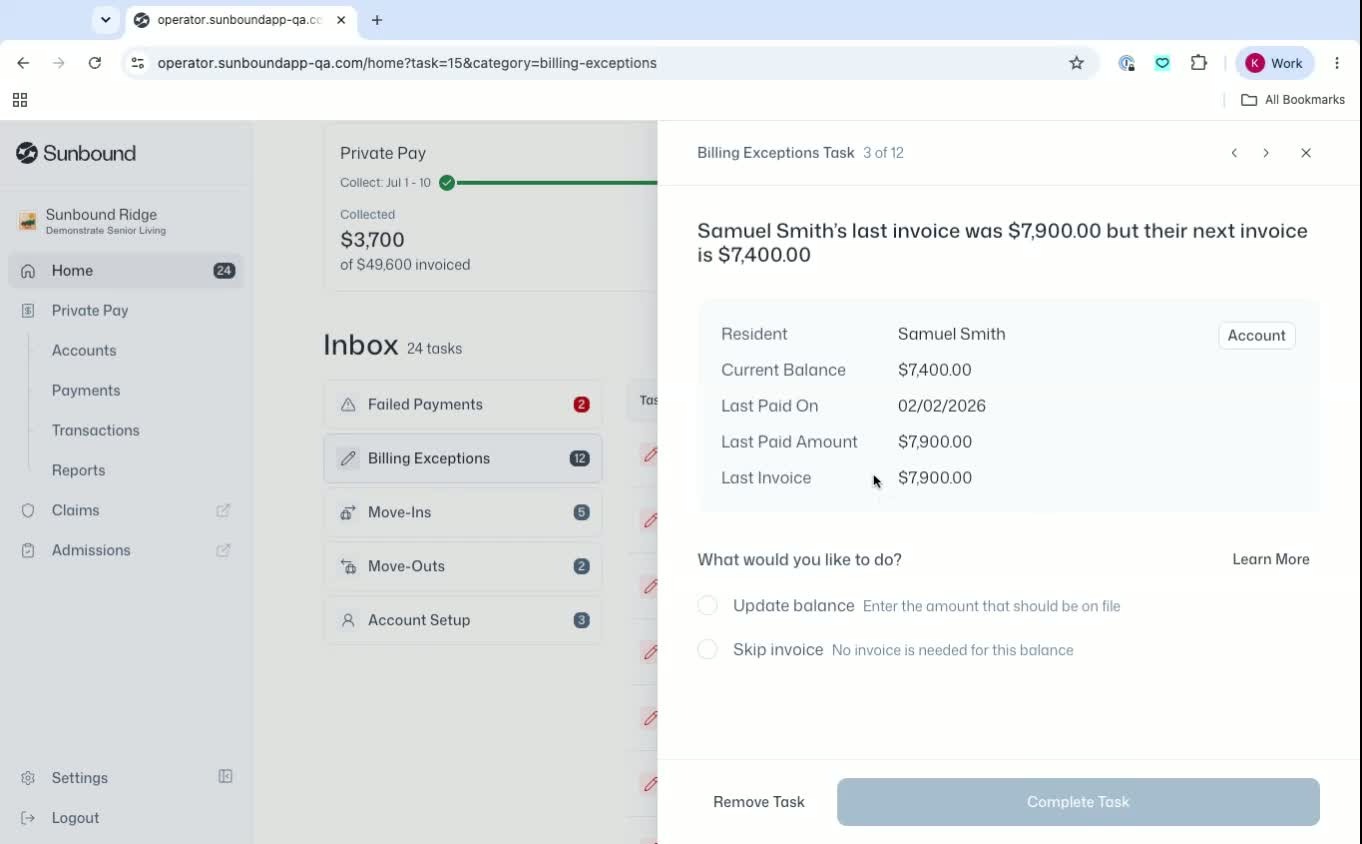Click the Last Paid On date 02/02/2026
This screenshot has height=844, width=1362.
point(942,406)
